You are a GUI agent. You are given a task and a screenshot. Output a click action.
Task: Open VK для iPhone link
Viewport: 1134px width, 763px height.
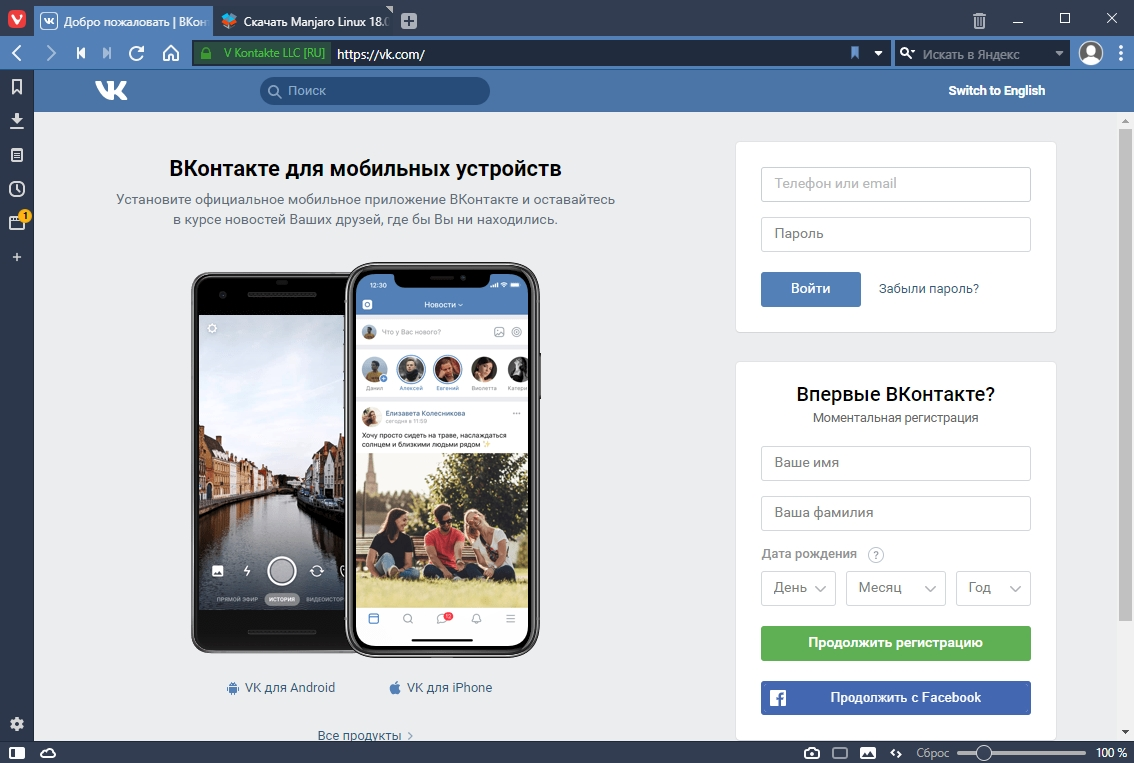440,688
